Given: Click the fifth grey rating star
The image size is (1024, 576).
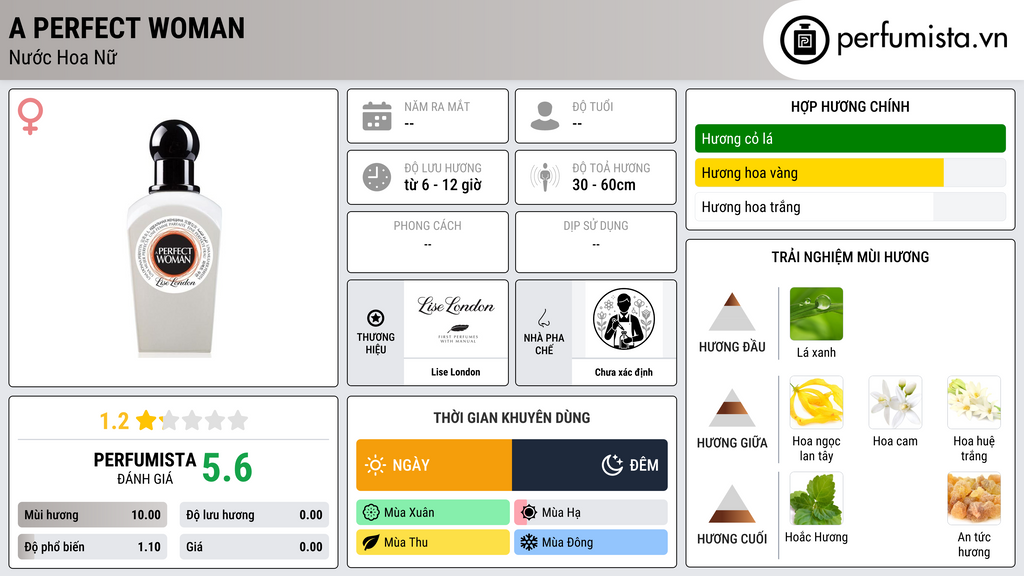Looking at the screenshot, I should 238,420.
